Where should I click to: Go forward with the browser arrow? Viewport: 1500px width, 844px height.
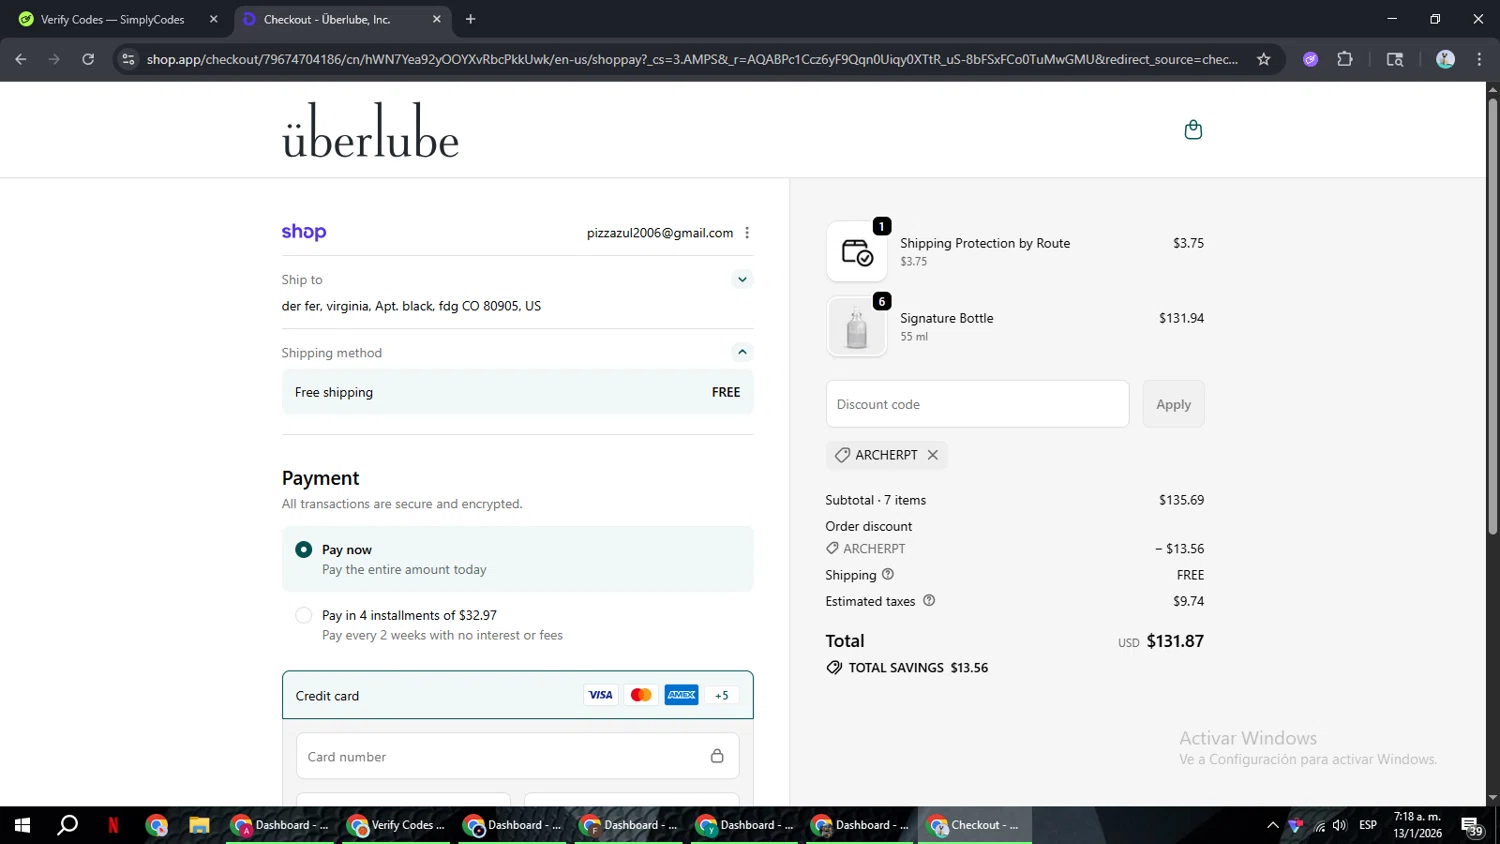point(54,59)
